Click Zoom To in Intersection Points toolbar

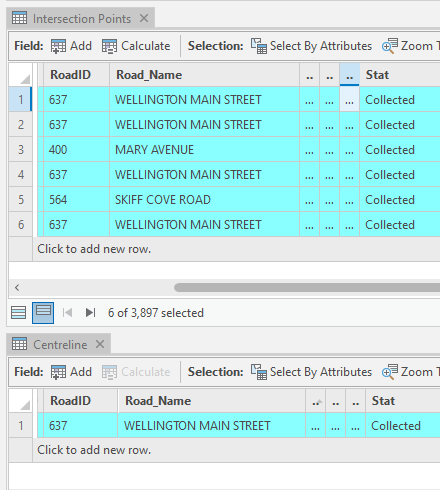pos(411,46)
